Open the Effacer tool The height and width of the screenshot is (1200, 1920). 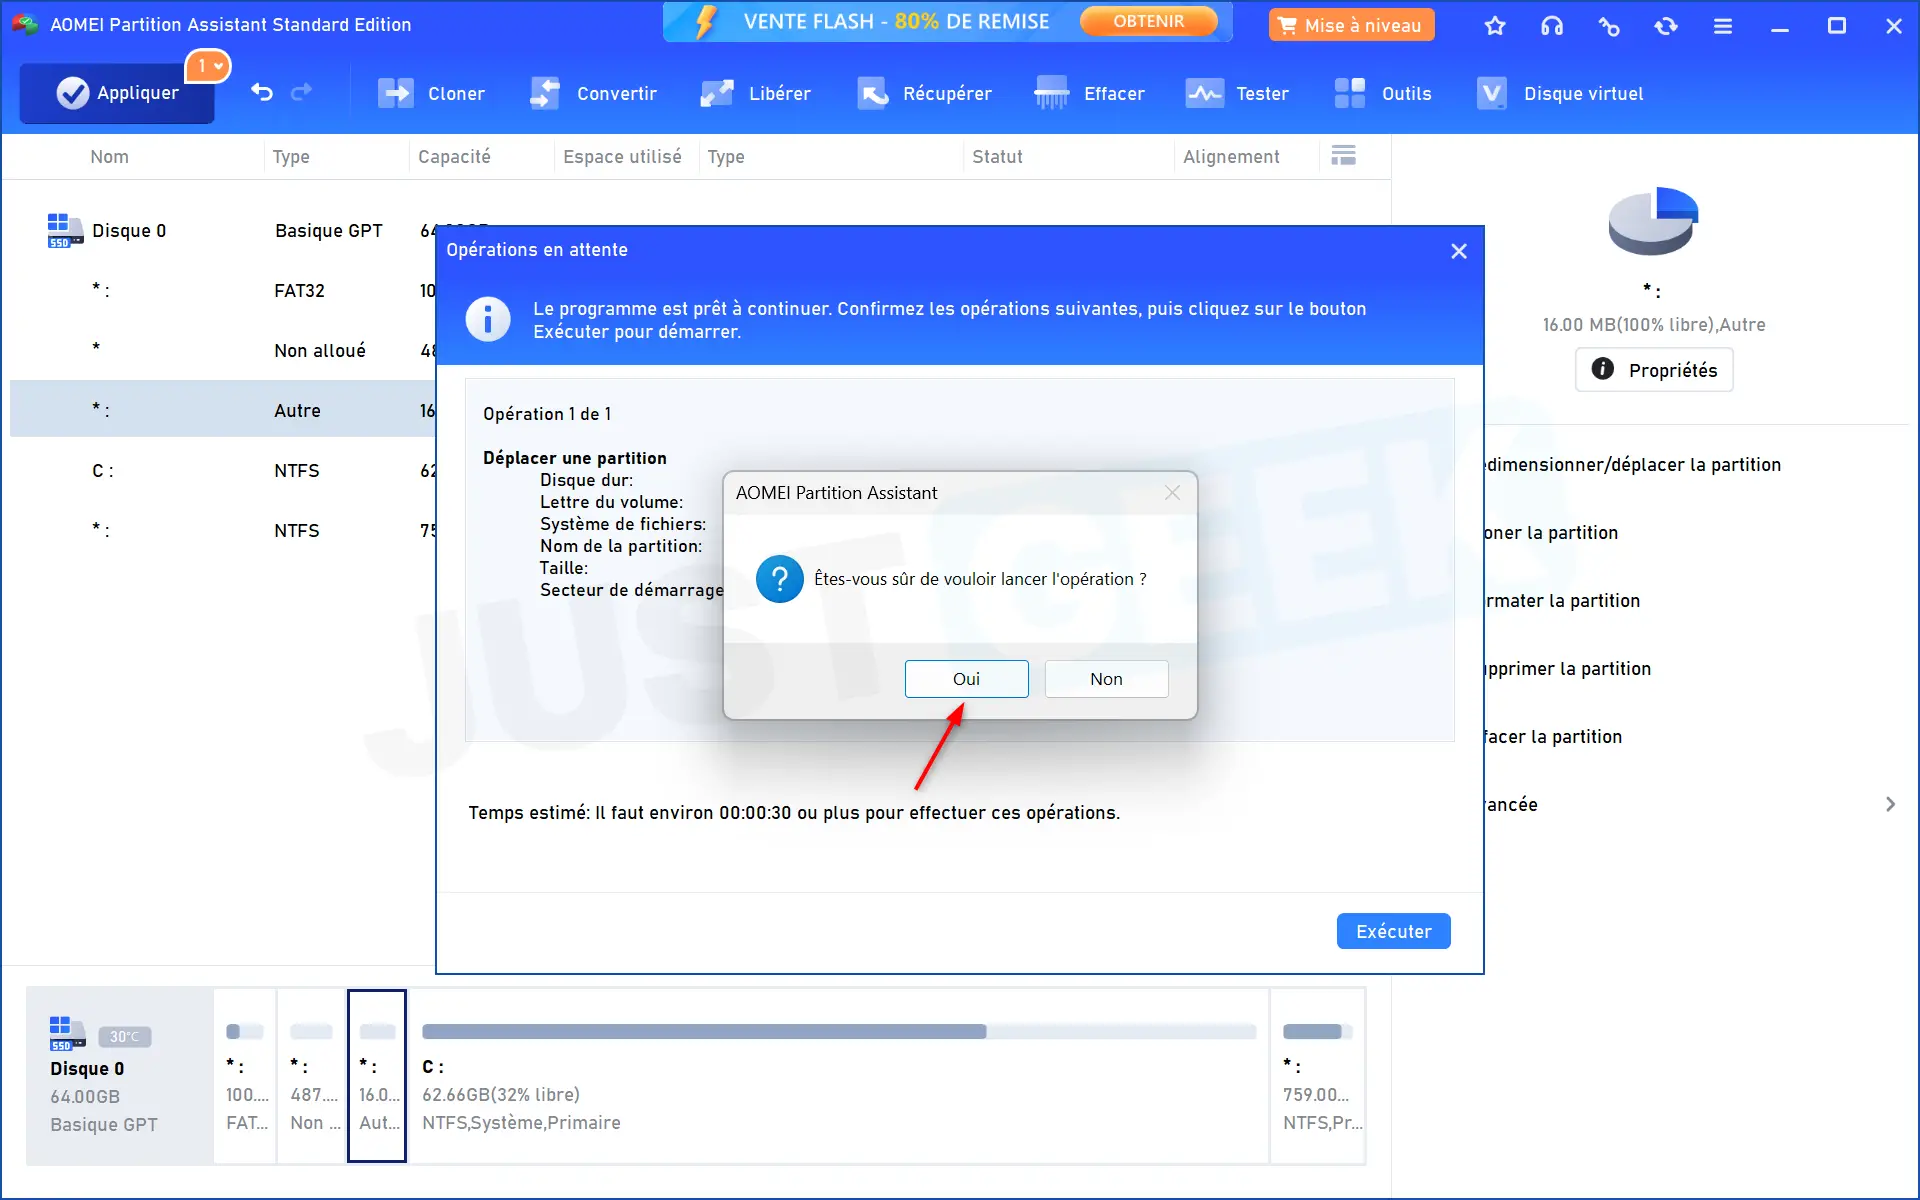[1089, 94]
